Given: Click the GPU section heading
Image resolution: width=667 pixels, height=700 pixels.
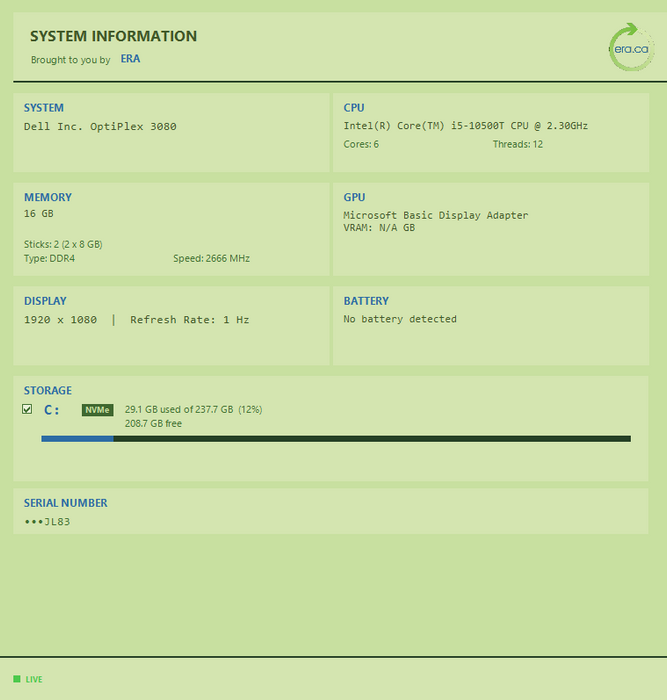Looking at the screenshot, I should coord(354,197).
